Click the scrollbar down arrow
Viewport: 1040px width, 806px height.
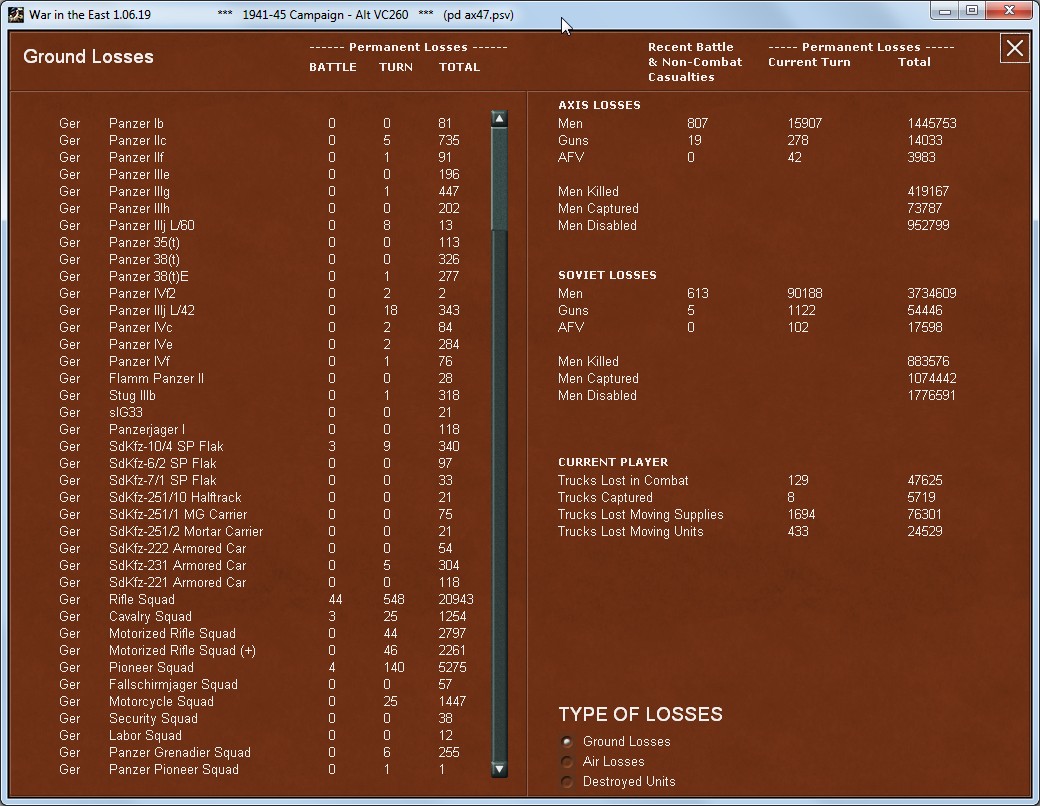point(498,768)
